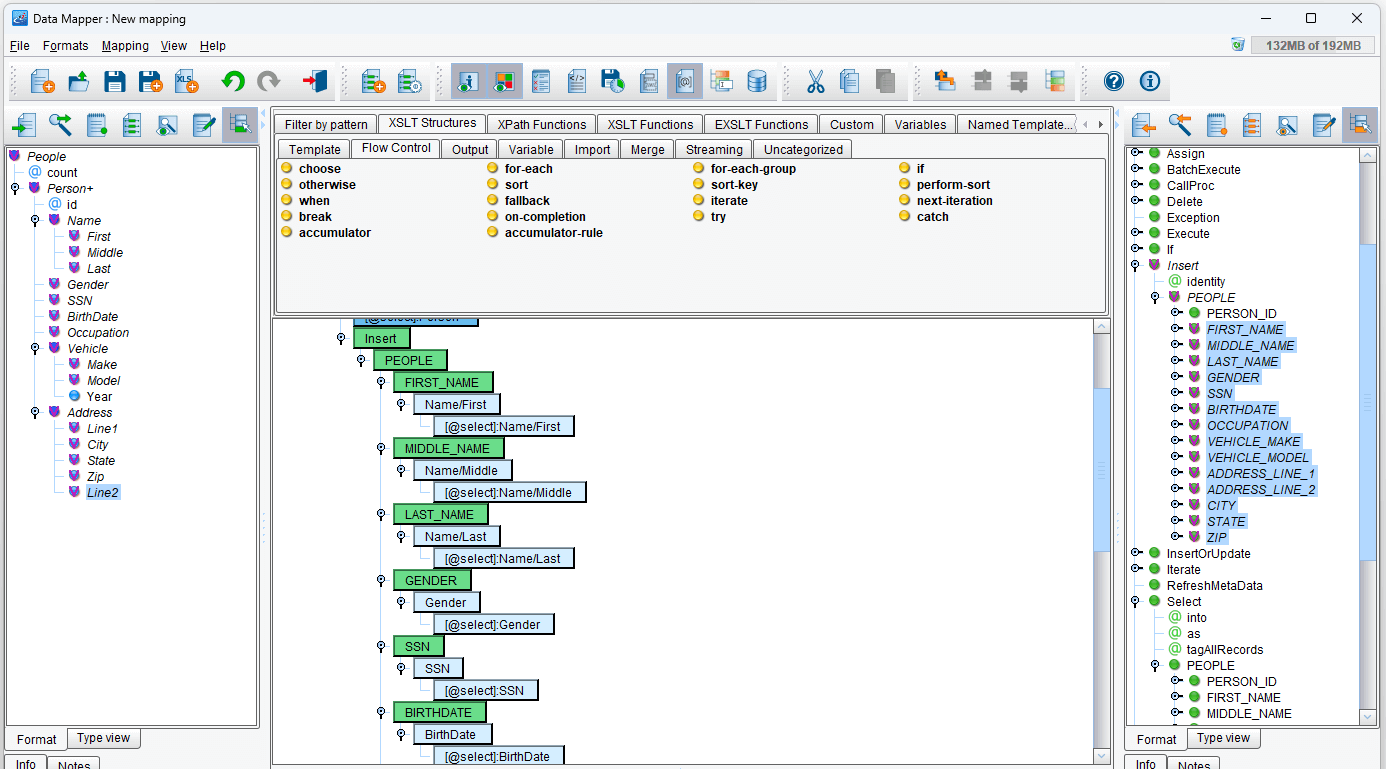Click eye preview icon above target tree
Image resolution: width=1386 pixels, height=769 pixels.
pos(1288,125)
